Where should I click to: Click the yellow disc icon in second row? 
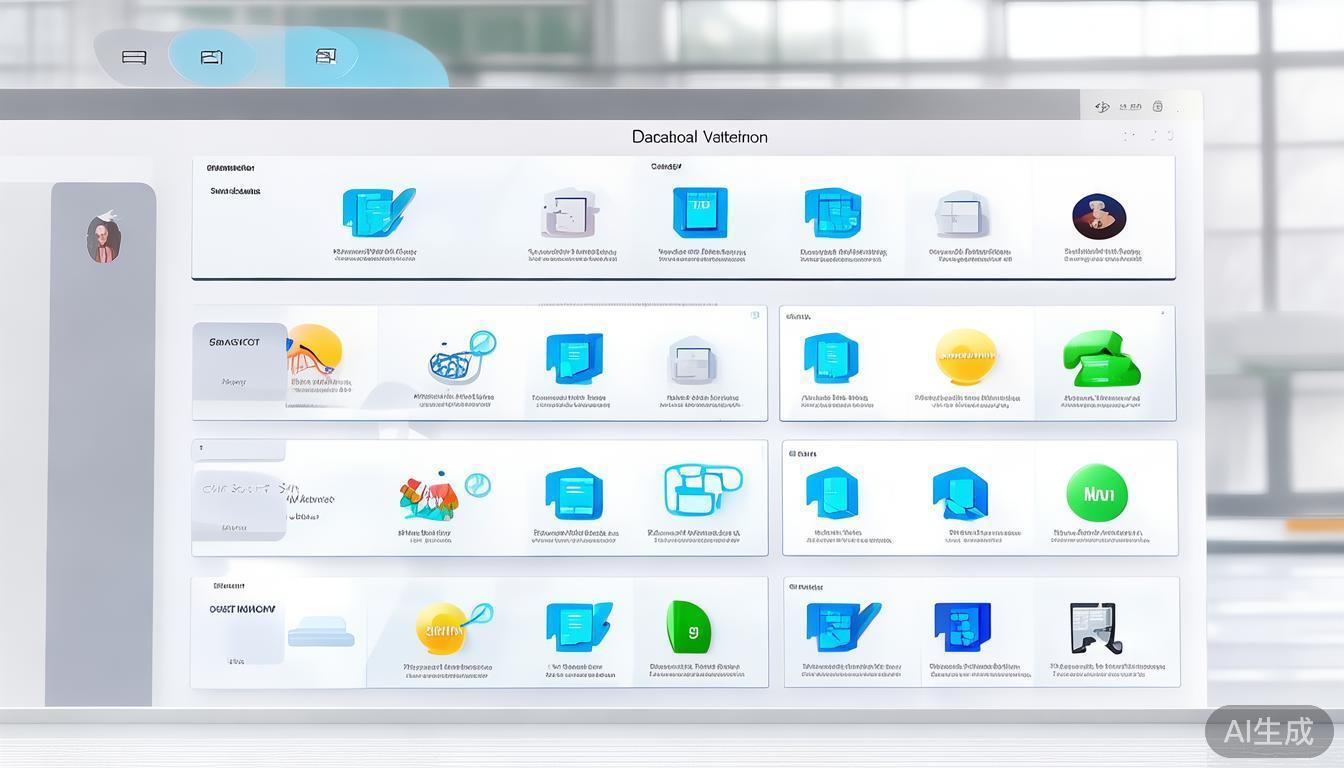tap(965, 357)
